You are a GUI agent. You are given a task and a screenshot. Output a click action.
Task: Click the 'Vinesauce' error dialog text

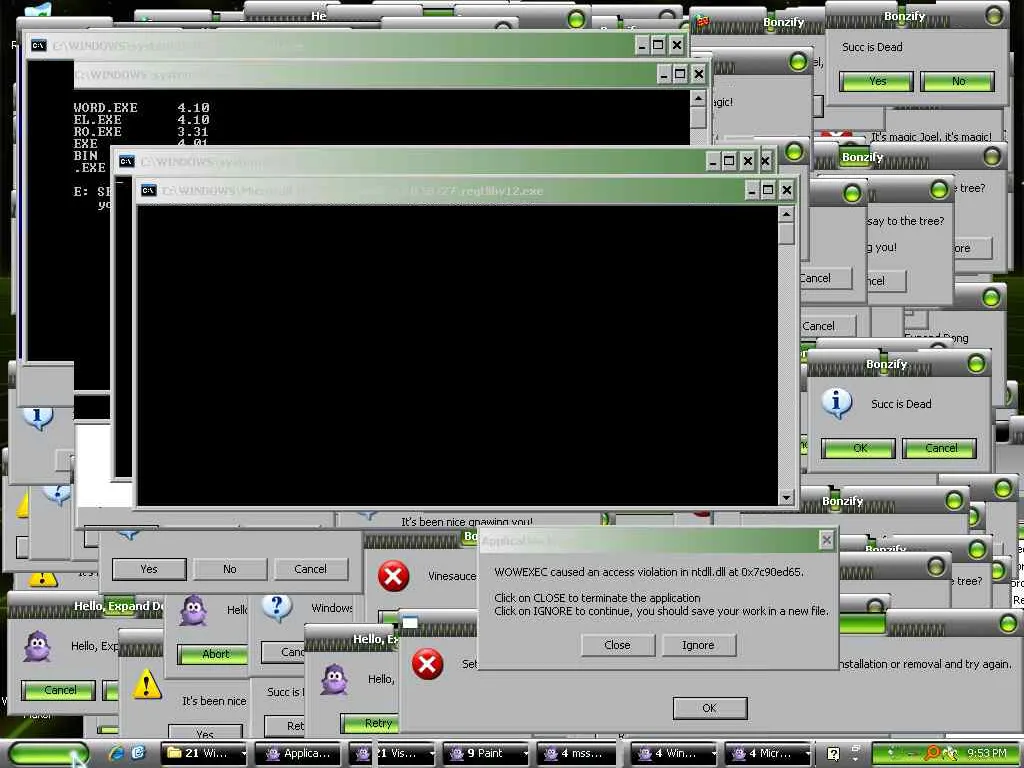pyautogui.click(x=452, y=576)
